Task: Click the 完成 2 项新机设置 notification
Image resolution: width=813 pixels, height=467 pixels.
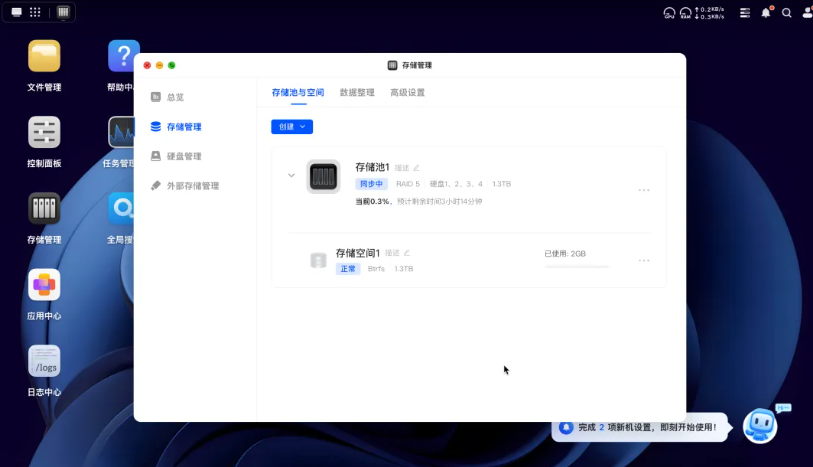Action: 641,427
